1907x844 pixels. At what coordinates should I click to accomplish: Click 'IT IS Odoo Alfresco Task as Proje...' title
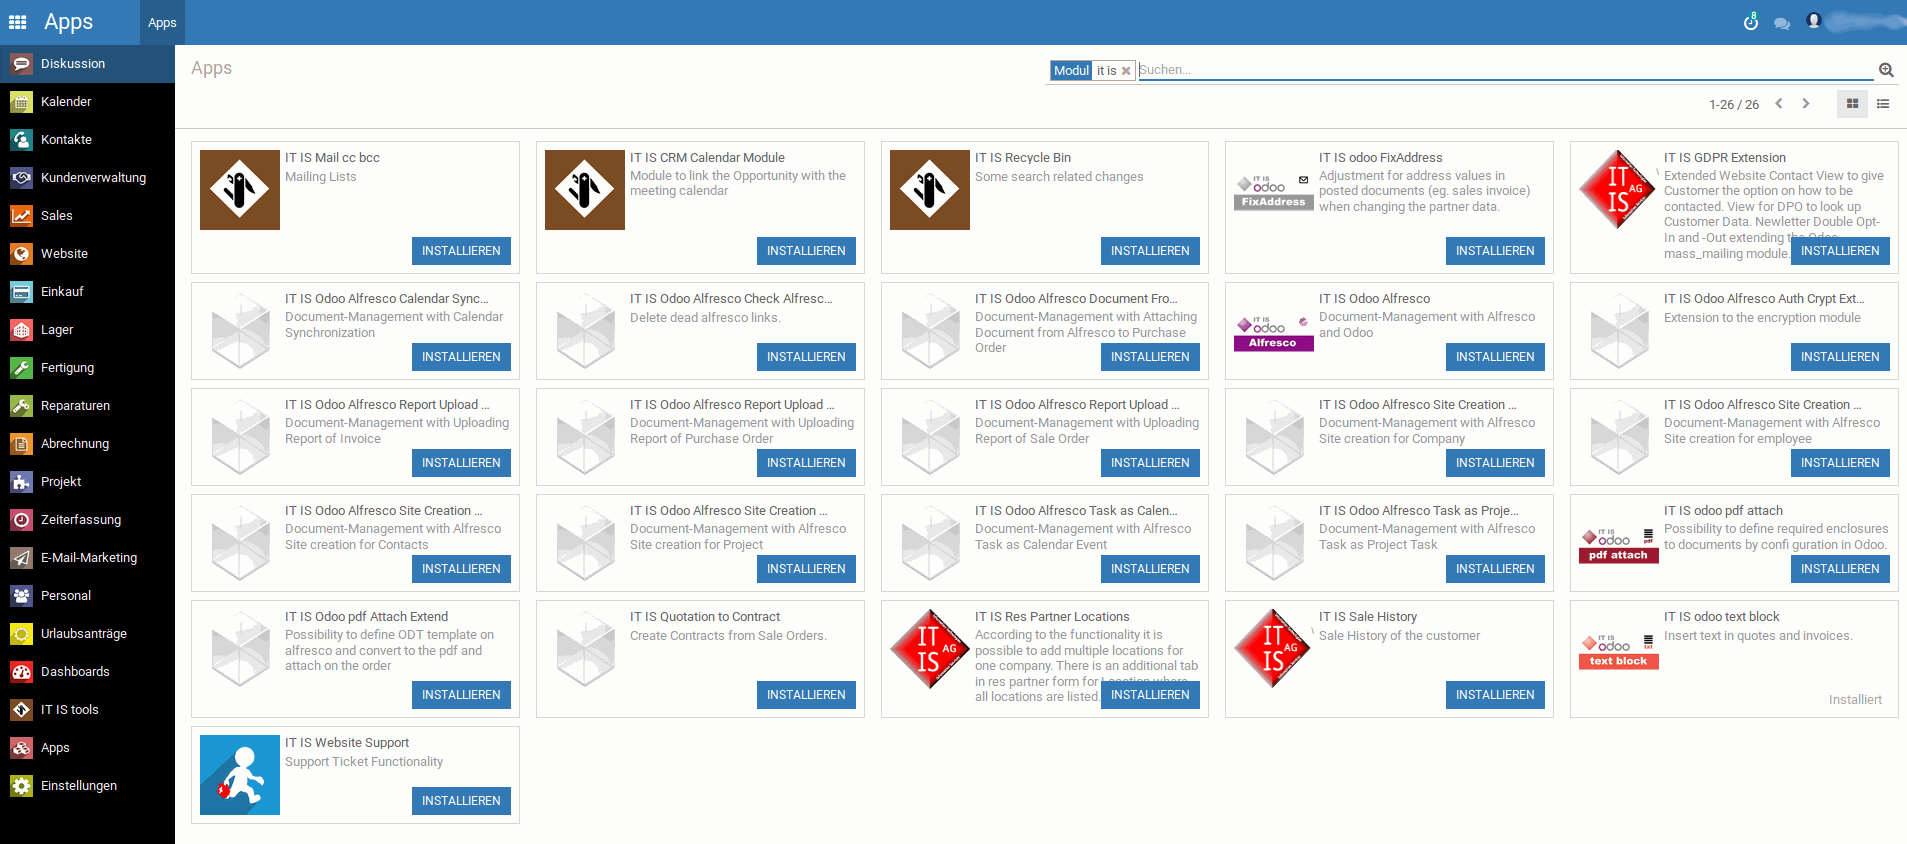coord(1418,511)
